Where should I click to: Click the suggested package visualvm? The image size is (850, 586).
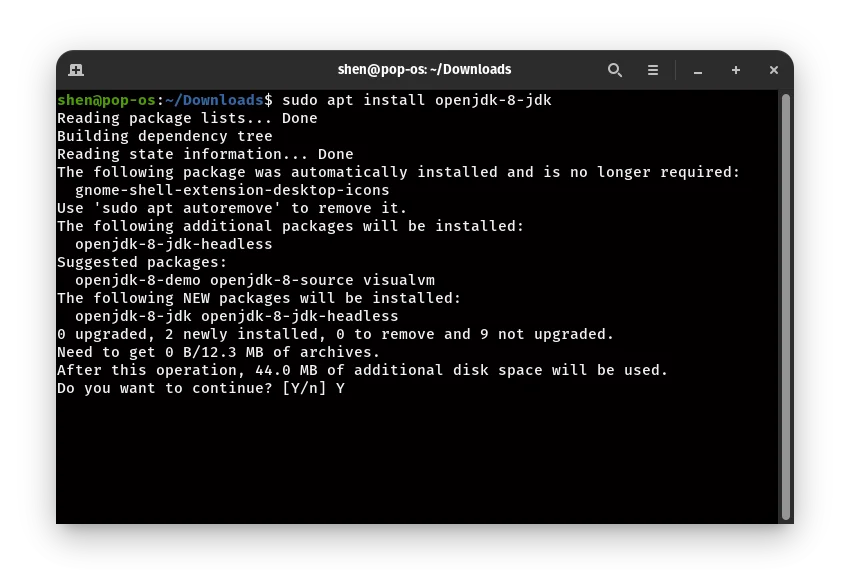(x=398, y=280)
